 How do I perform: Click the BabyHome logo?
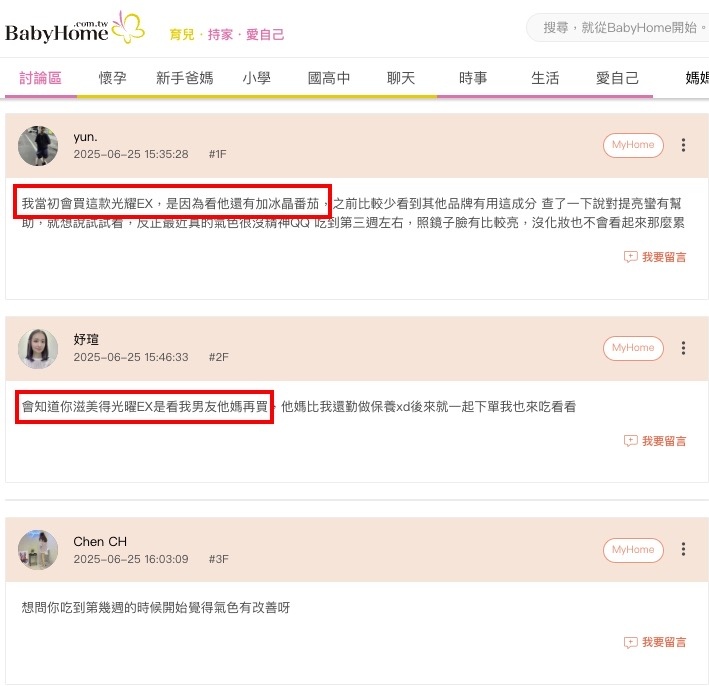(x=75, y=28)
